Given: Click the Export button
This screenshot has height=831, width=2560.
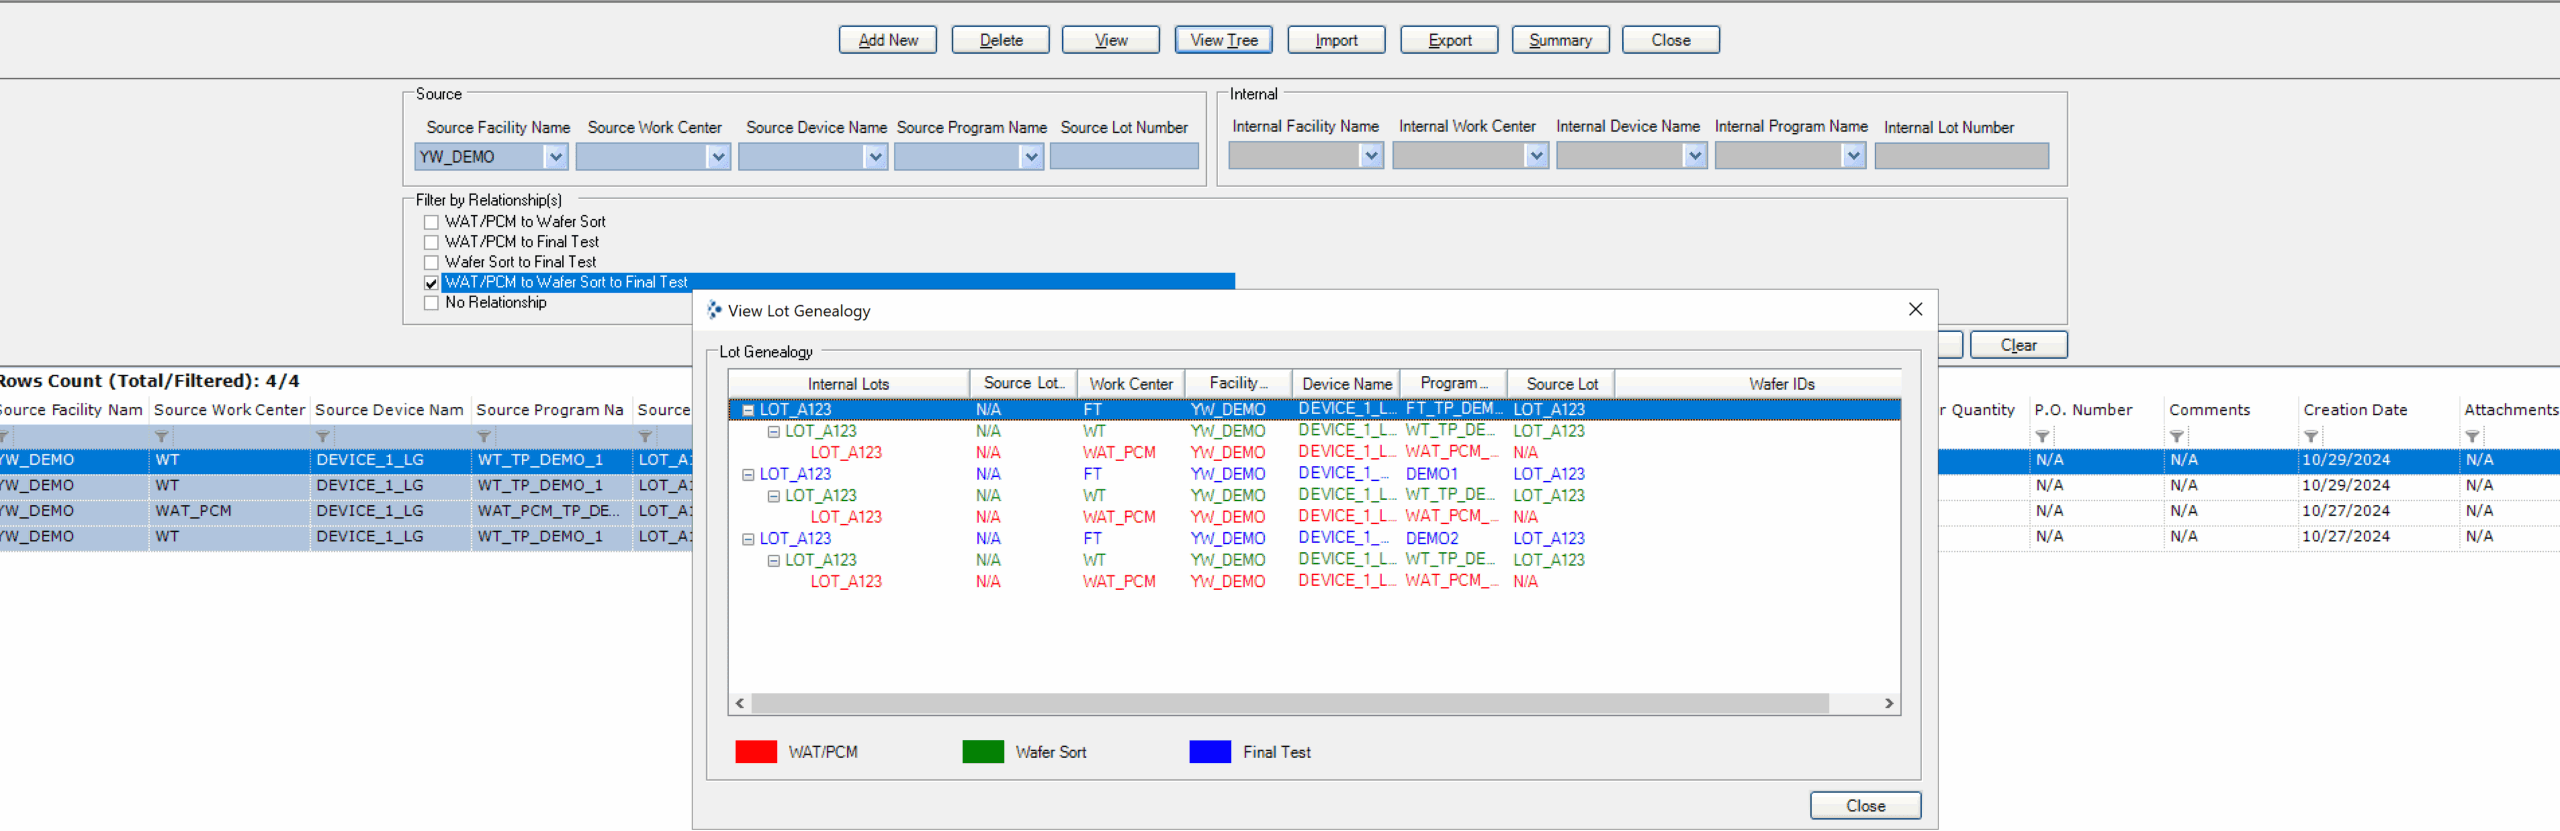Looking at the screenshot, I should click(1449, 40).
